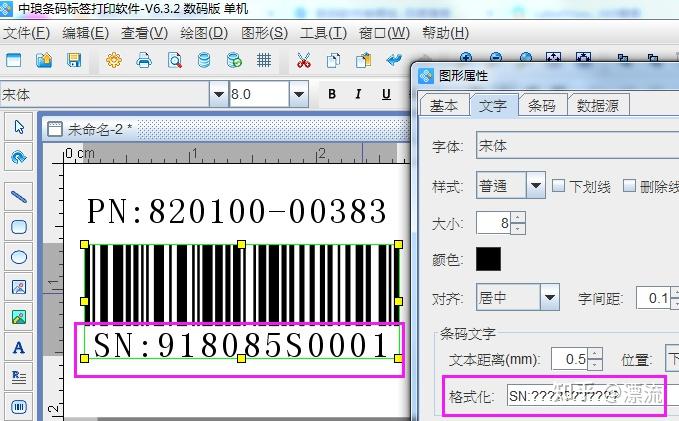Select the landscape picture tool

click(19, 317)
